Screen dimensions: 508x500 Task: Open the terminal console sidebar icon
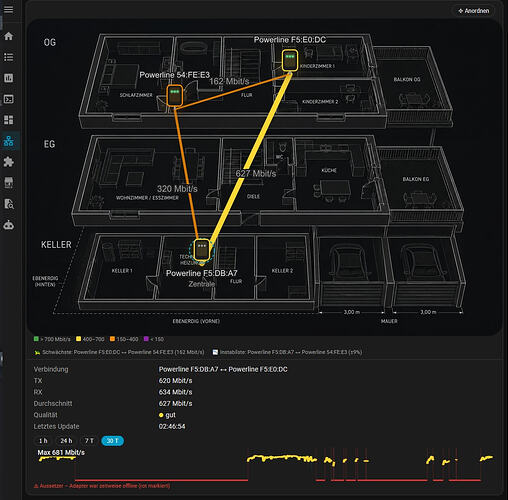pos(9,99)
